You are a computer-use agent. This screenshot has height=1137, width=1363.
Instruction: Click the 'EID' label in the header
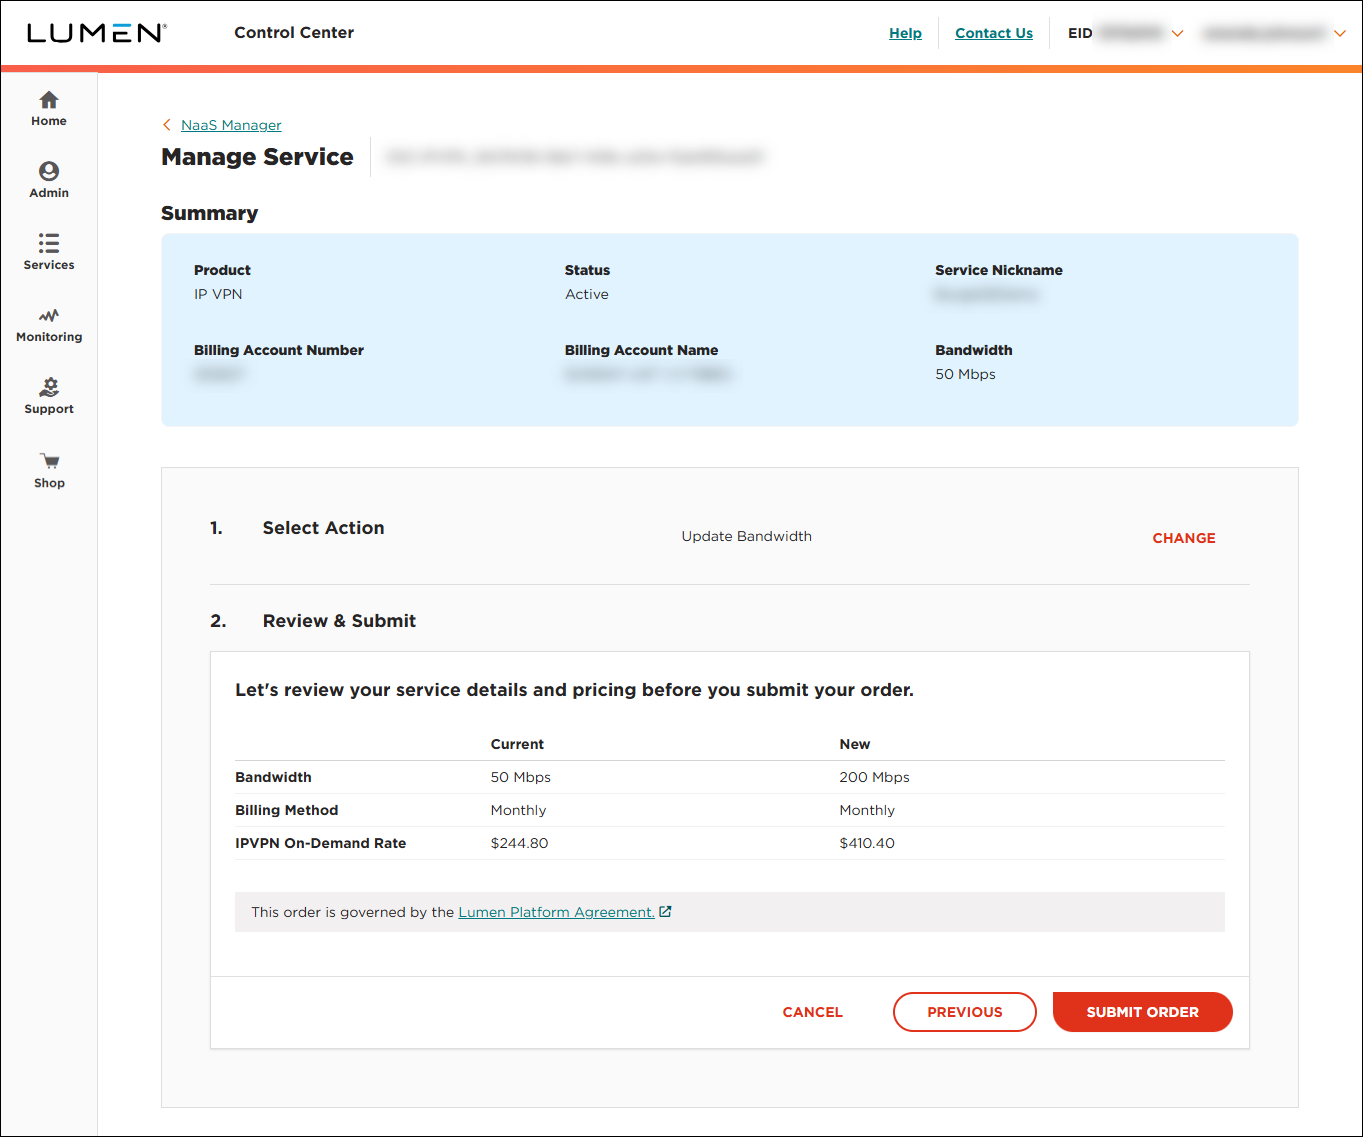pos(1080,33)
